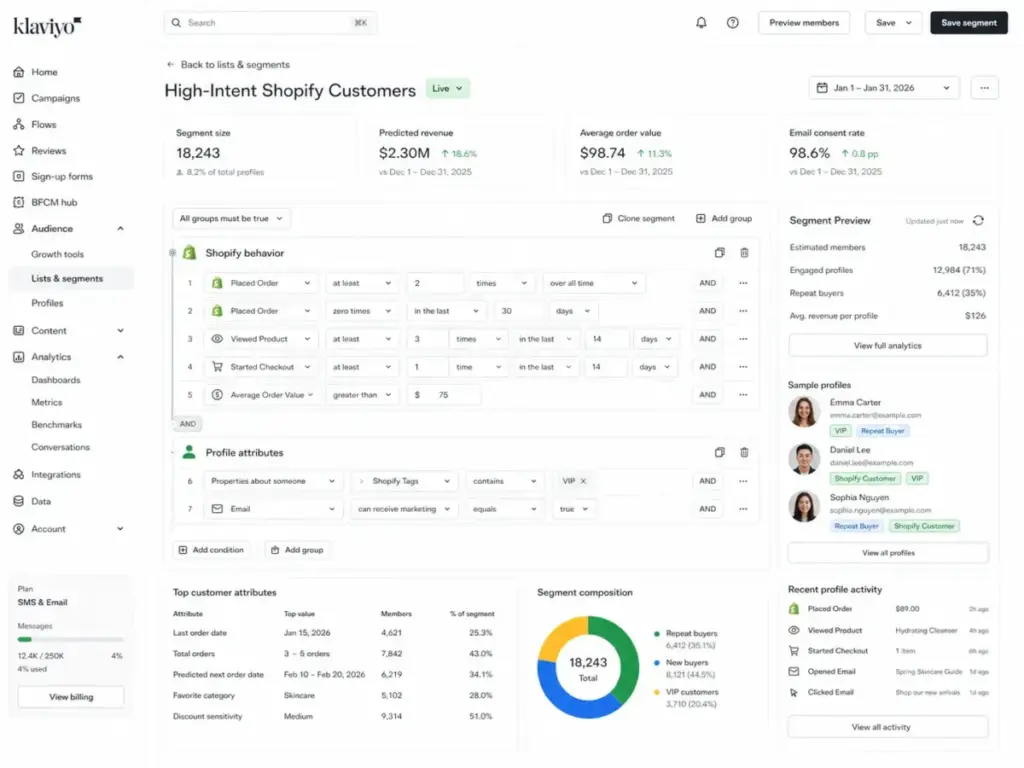Open the notifications bell
Image resolution: width=1024 pixels, height=768 pixels.
701,23
